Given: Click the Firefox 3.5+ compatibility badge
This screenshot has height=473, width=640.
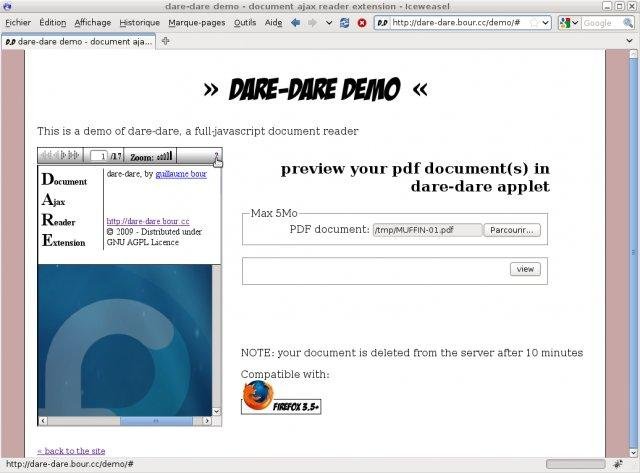Looking at the screenshot, I should tap(281, 398).
